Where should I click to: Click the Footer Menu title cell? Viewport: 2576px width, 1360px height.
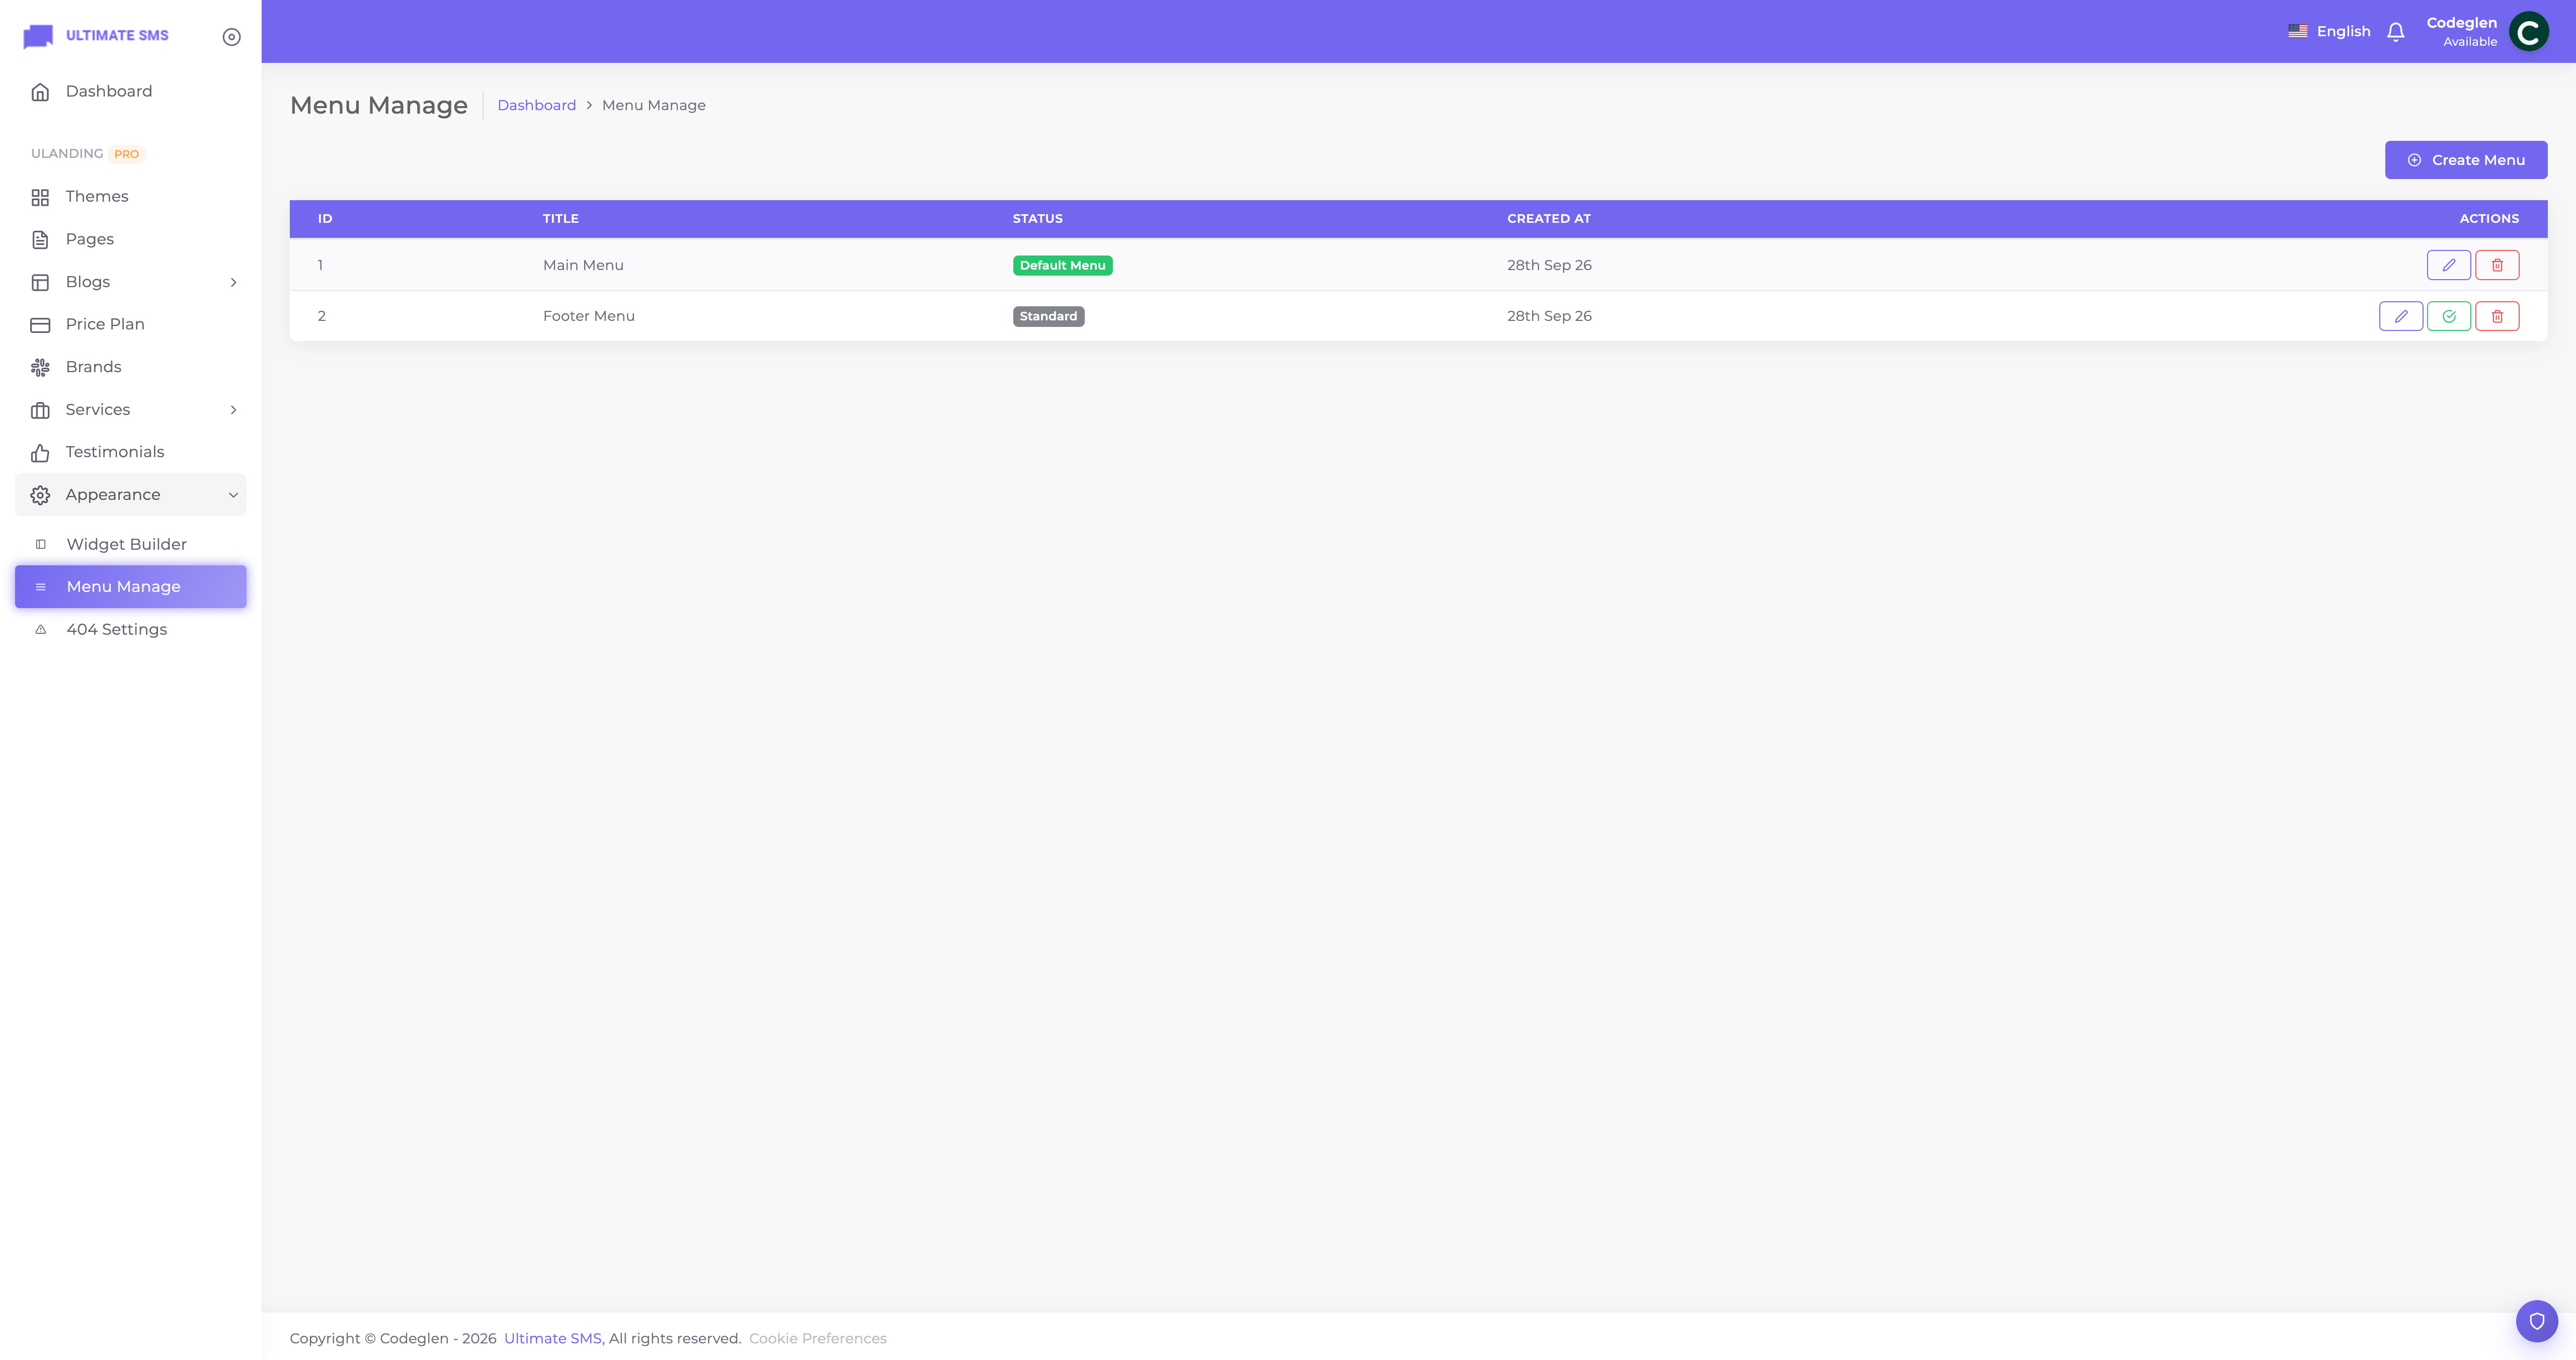[x=588, y=316]
